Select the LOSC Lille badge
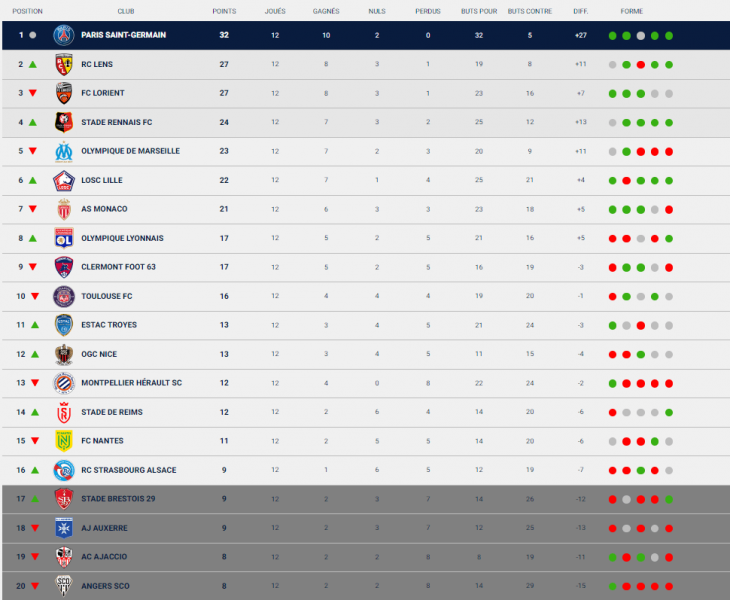Screen dimensions: 730x600 tap(64, 181)
